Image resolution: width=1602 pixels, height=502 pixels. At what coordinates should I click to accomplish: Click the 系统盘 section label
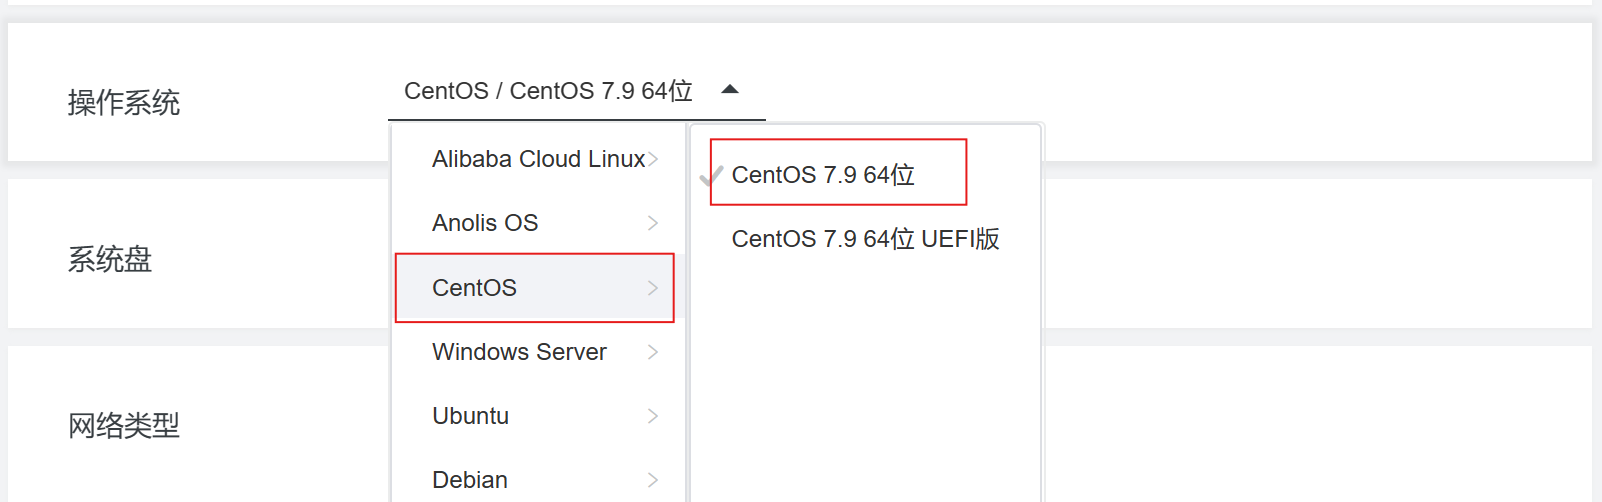110,260
